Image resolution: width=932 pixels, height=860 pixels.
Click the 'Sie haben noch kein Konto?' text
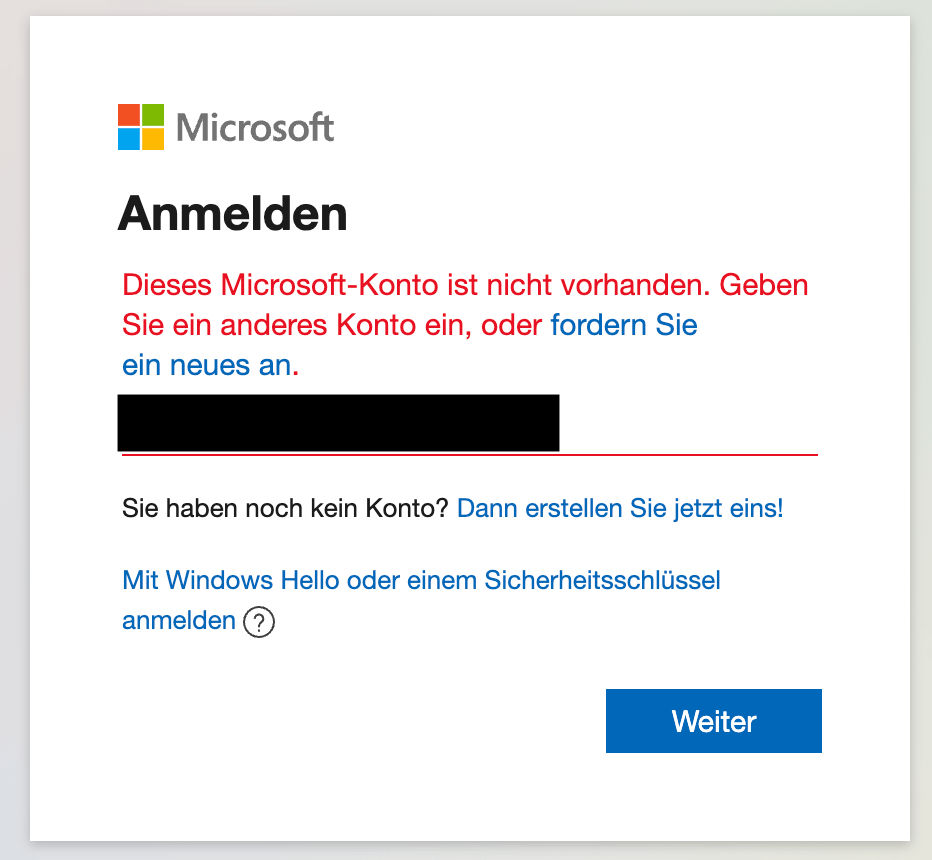point(285,508)
